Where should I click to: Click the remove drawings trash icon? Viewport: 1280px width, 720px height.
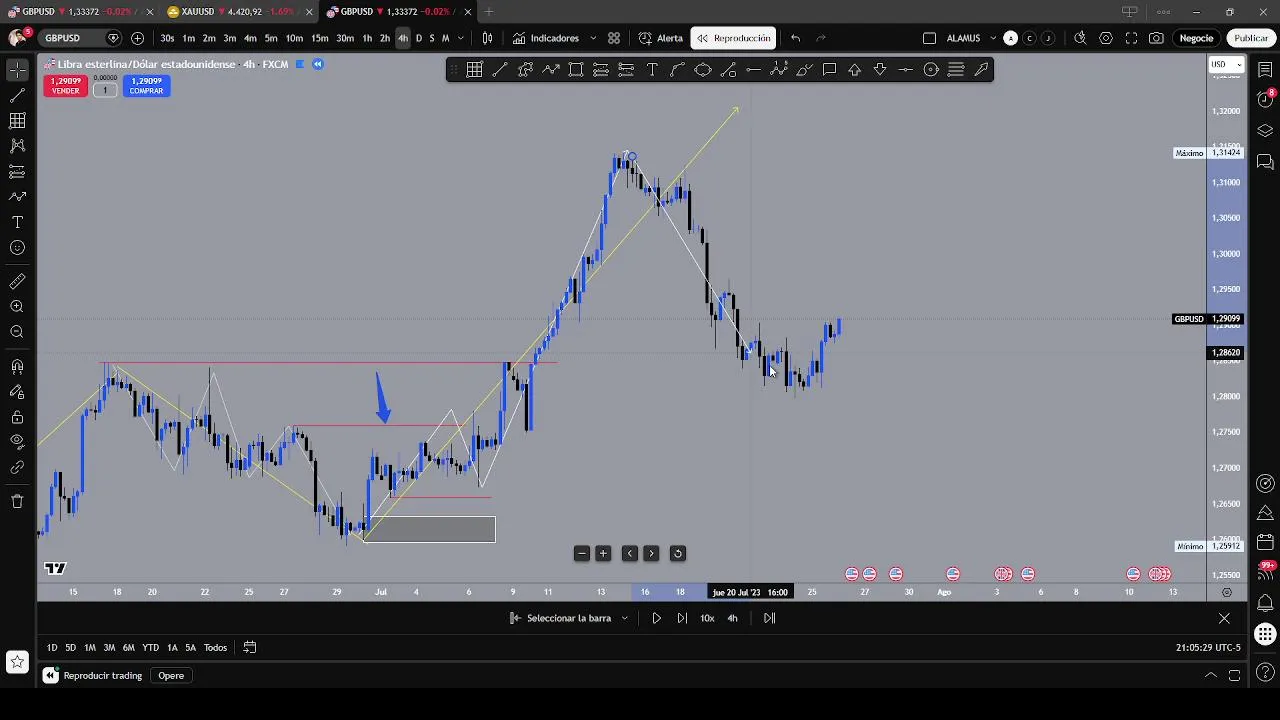coord(17,501)
